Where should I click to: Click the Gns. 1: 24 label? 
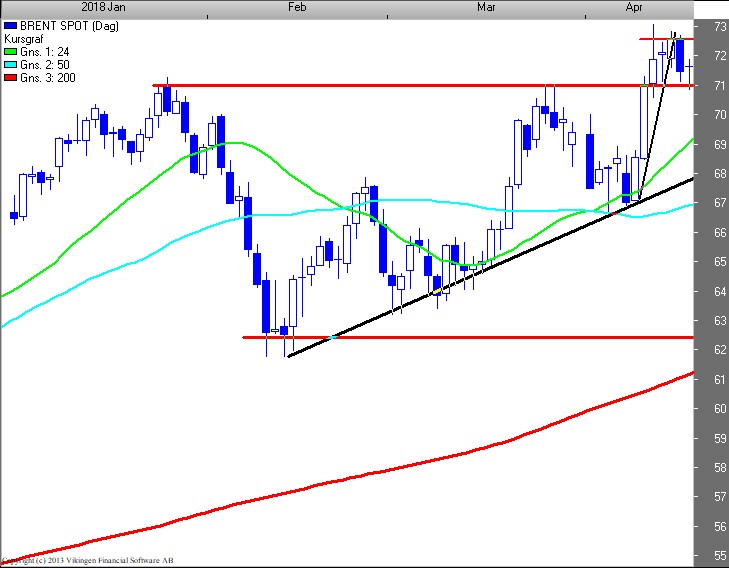pos(45,52)
